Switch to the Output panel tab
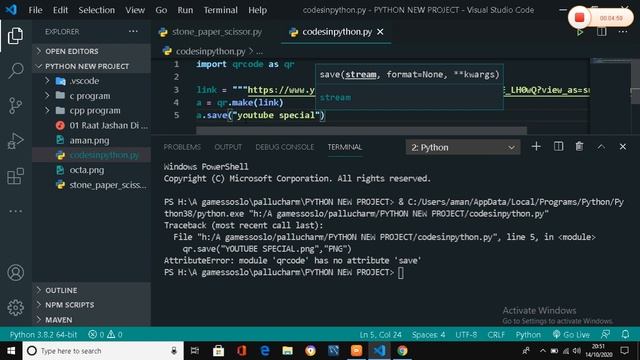 228,147
